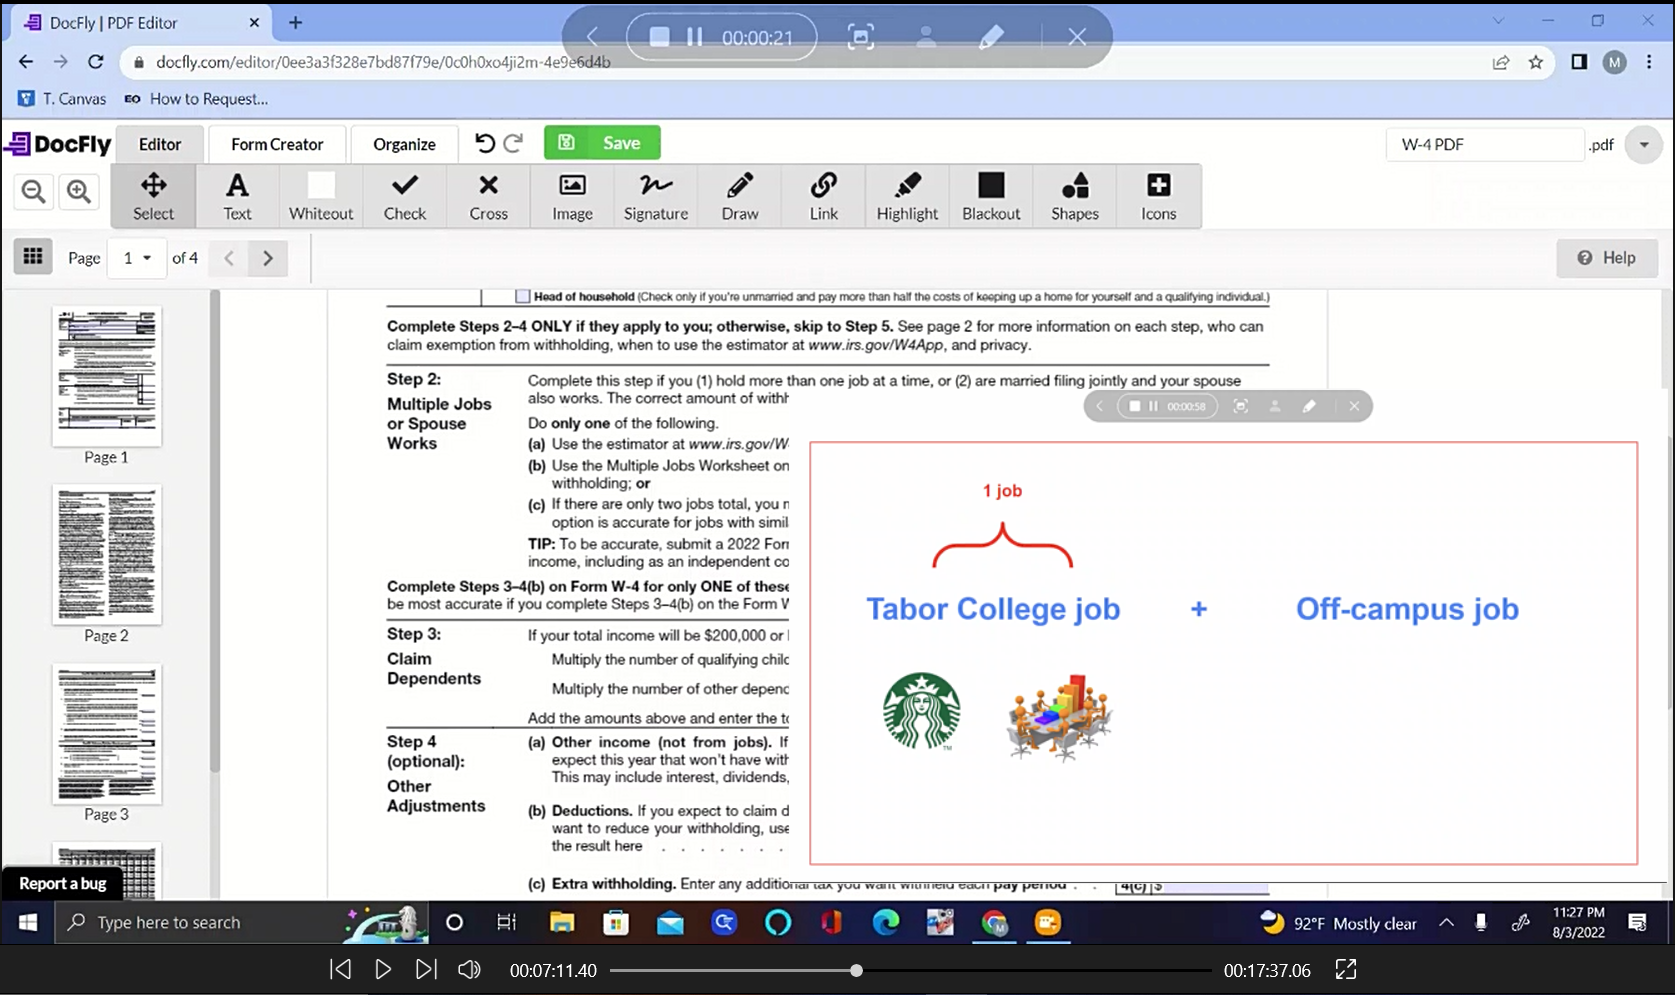Check the Head of household checkbox
The width and height of the screenshot is (1675, 995).
(x=522, y=296)
